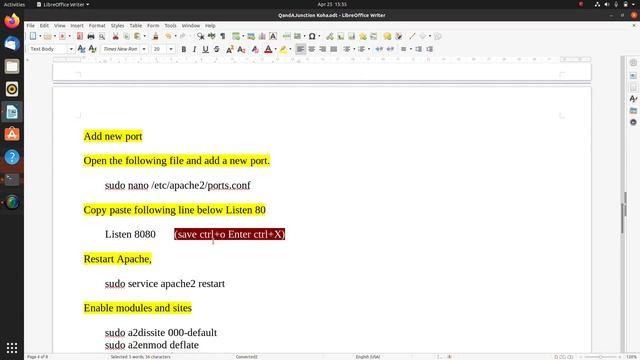Viewport: 640px width, 360px height.
Task: Open the font size dropdown
Action: [x=171, y=49]
